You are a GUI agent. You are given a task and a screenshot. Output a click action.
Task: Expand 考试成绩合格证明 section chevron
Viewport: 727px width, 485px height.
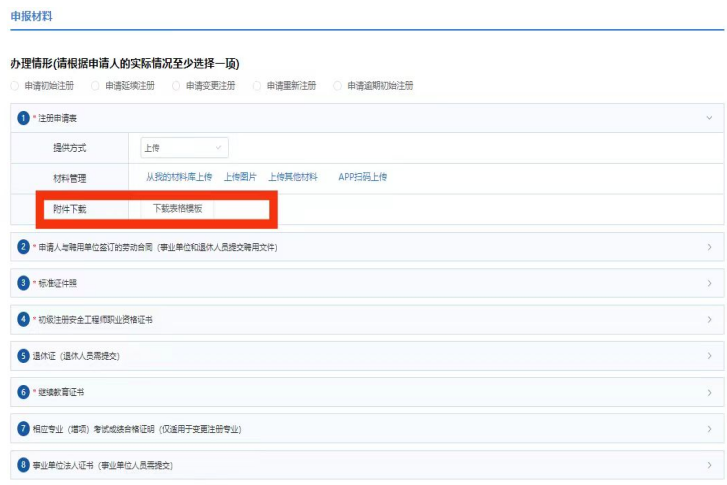coord(709,429)
